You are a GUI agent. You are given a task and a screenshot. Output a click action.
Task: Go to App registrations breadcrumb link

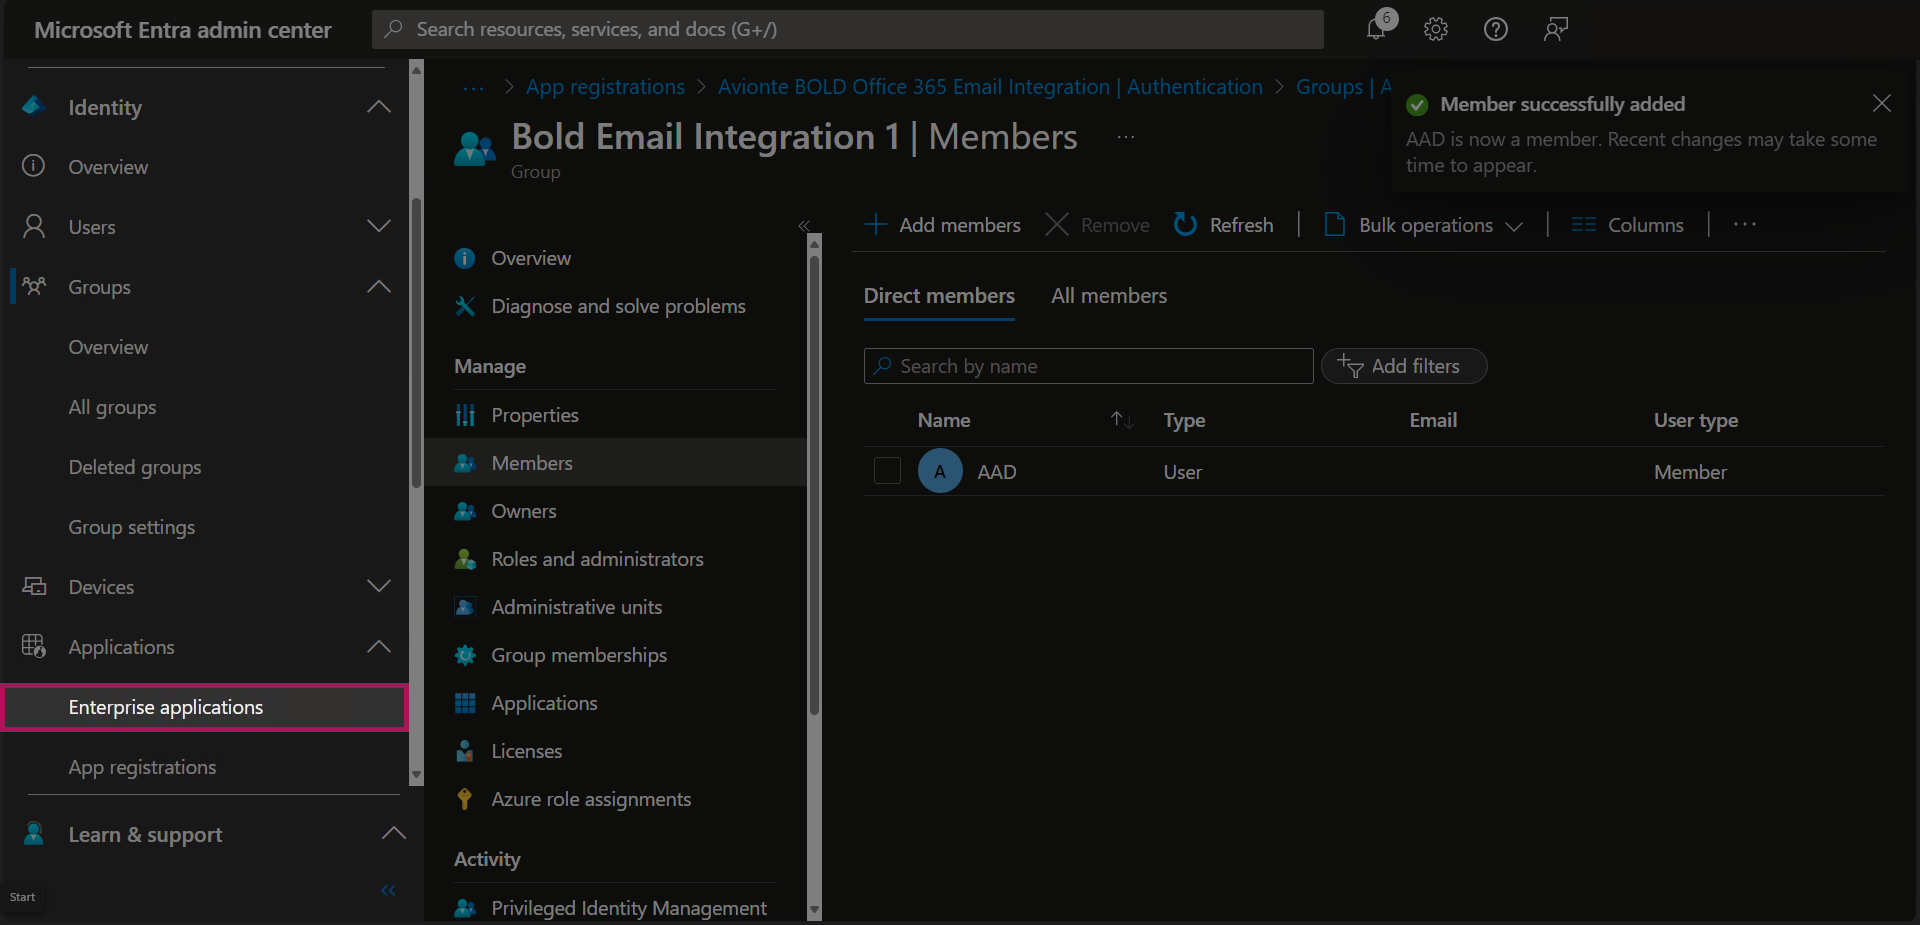pos(606,87)
